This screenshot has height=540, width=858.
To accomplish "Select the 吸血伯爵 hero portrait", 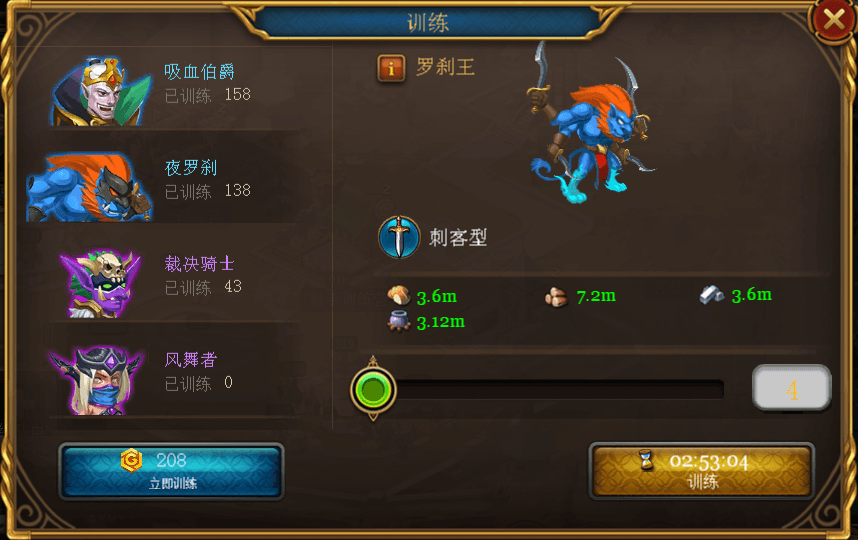I will click(102, 91).
